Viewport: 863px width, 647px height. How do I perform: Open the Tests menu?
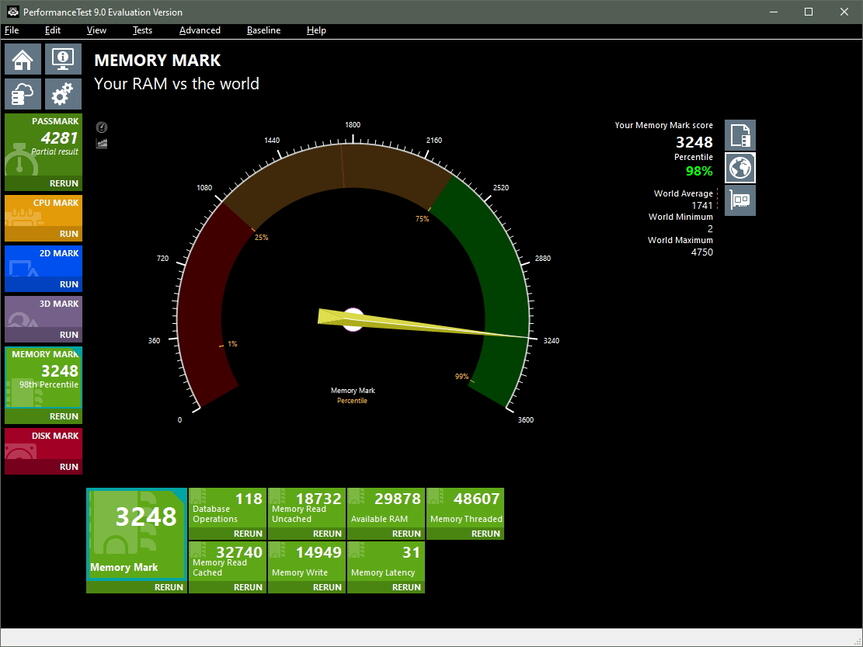[142, 30]
